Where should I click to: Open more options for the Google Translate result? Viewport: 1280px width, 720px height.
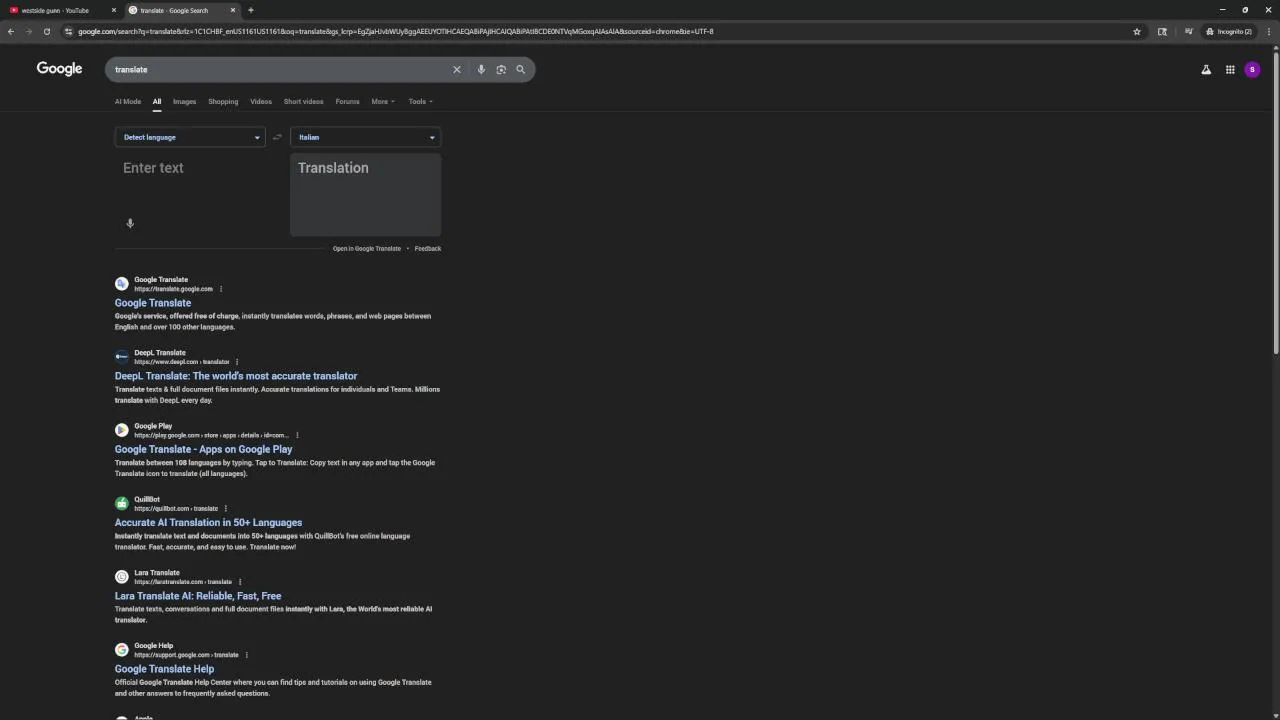tap(221, 289)
